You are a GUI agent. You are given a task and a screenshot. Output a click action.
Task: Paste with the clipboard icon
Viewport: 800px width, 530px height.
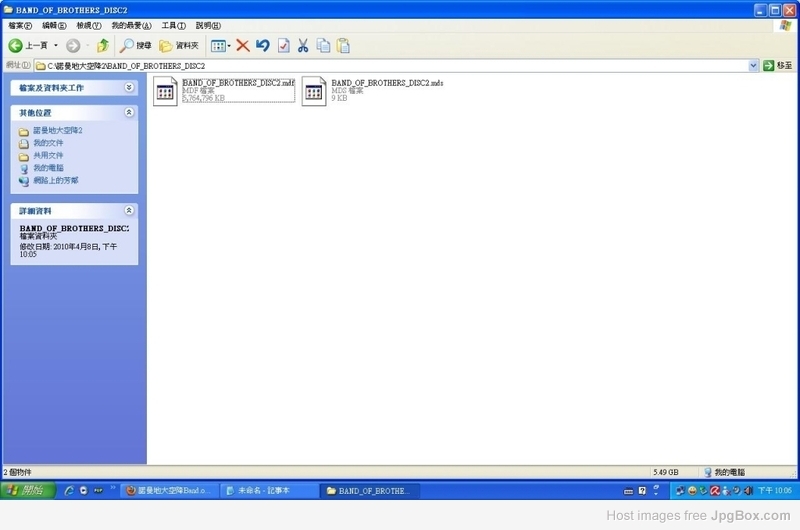click(343, 46)
